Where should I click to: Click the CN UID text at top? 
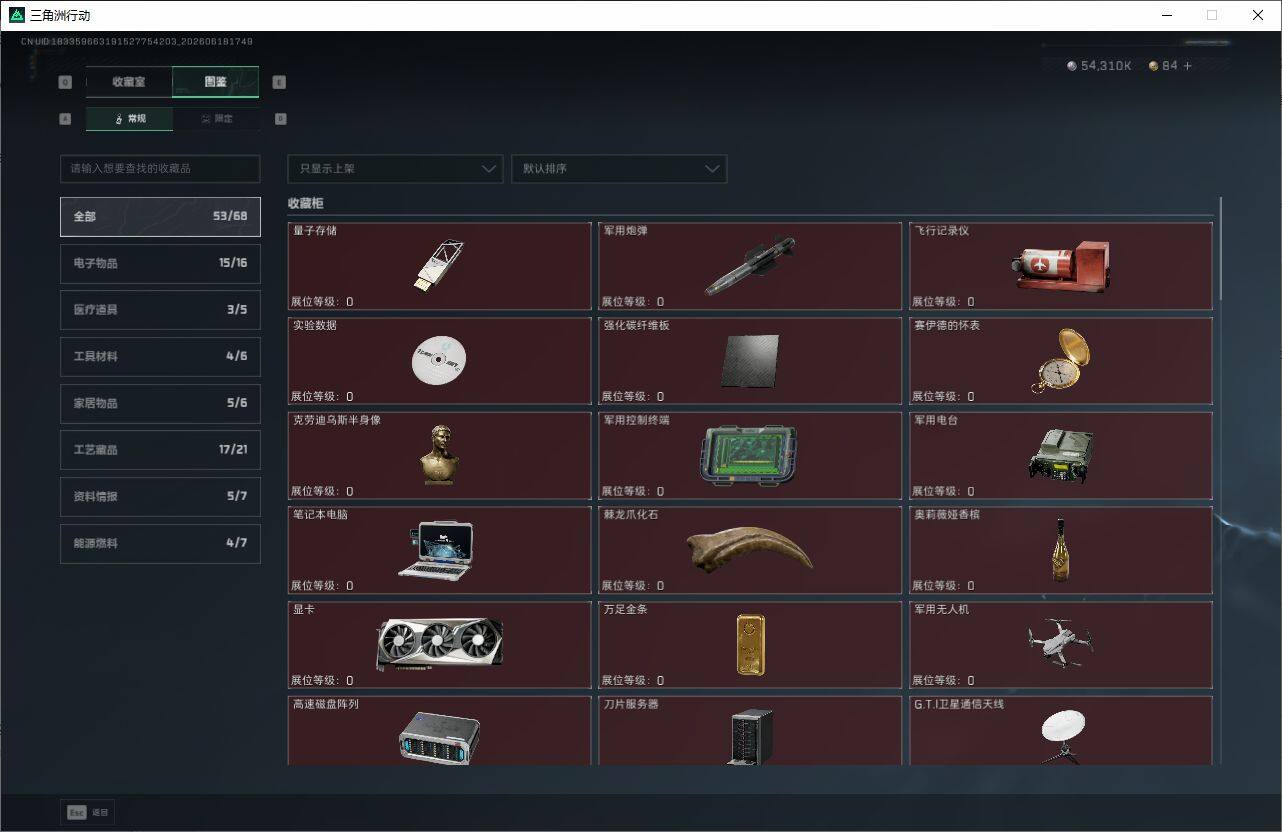136,42
